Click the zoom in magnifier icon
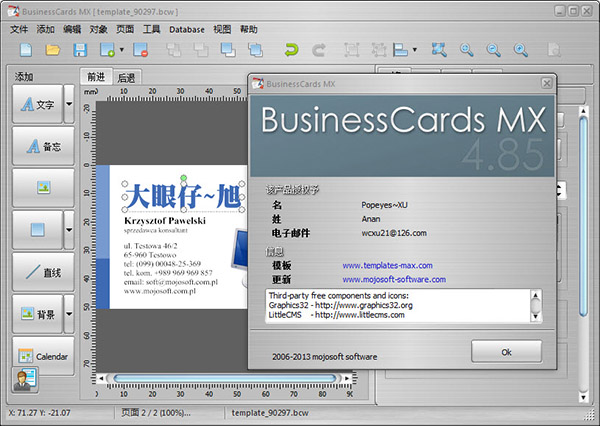600x426 pixels. point(467,49)
